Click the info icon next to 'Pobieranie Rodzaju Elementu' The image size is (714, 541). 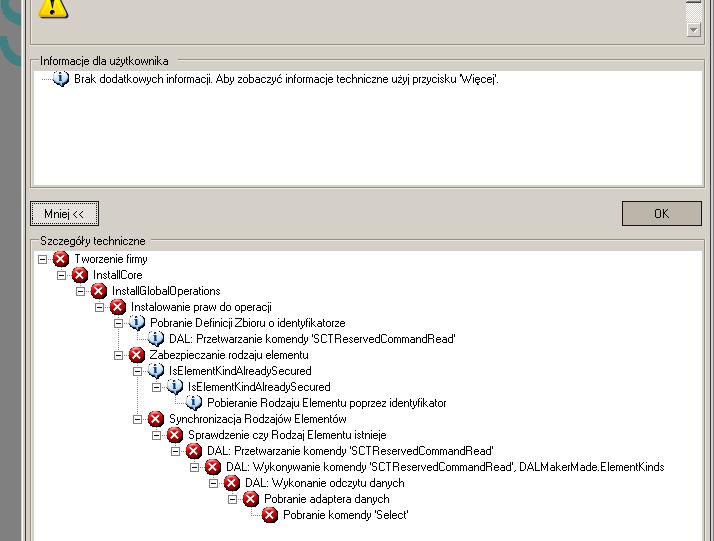194,403
